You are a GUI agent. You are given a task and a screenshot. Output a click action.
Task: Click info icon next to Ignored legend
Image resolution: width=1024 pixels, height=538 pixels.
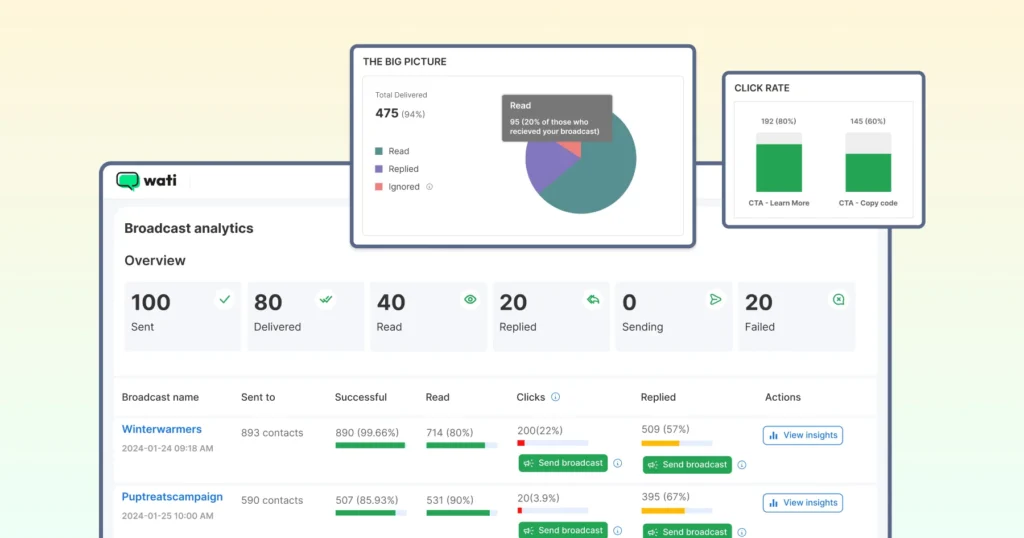coord(430,187)
